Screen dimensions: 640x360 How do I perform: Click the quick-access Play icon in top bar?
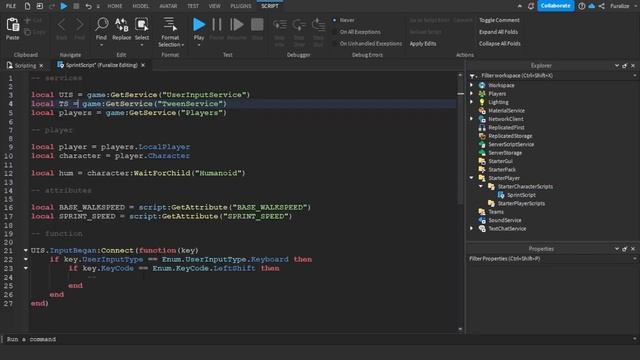(64, 6)
